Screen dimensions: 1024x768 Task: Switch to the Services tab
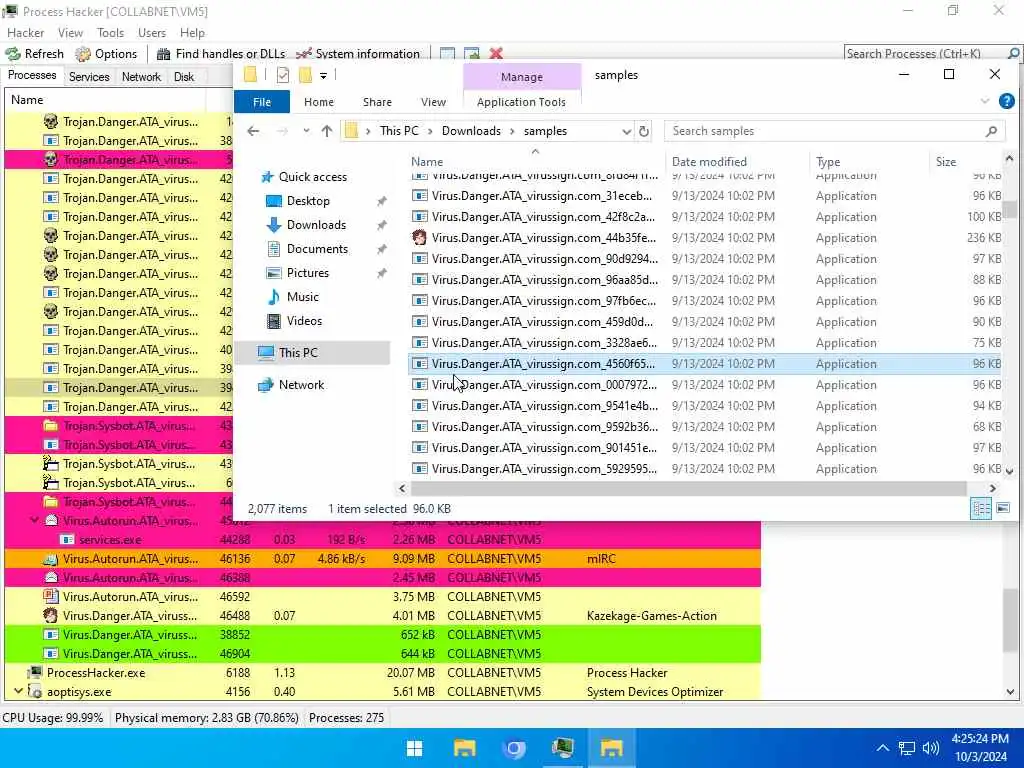click(x=89, y=76)
